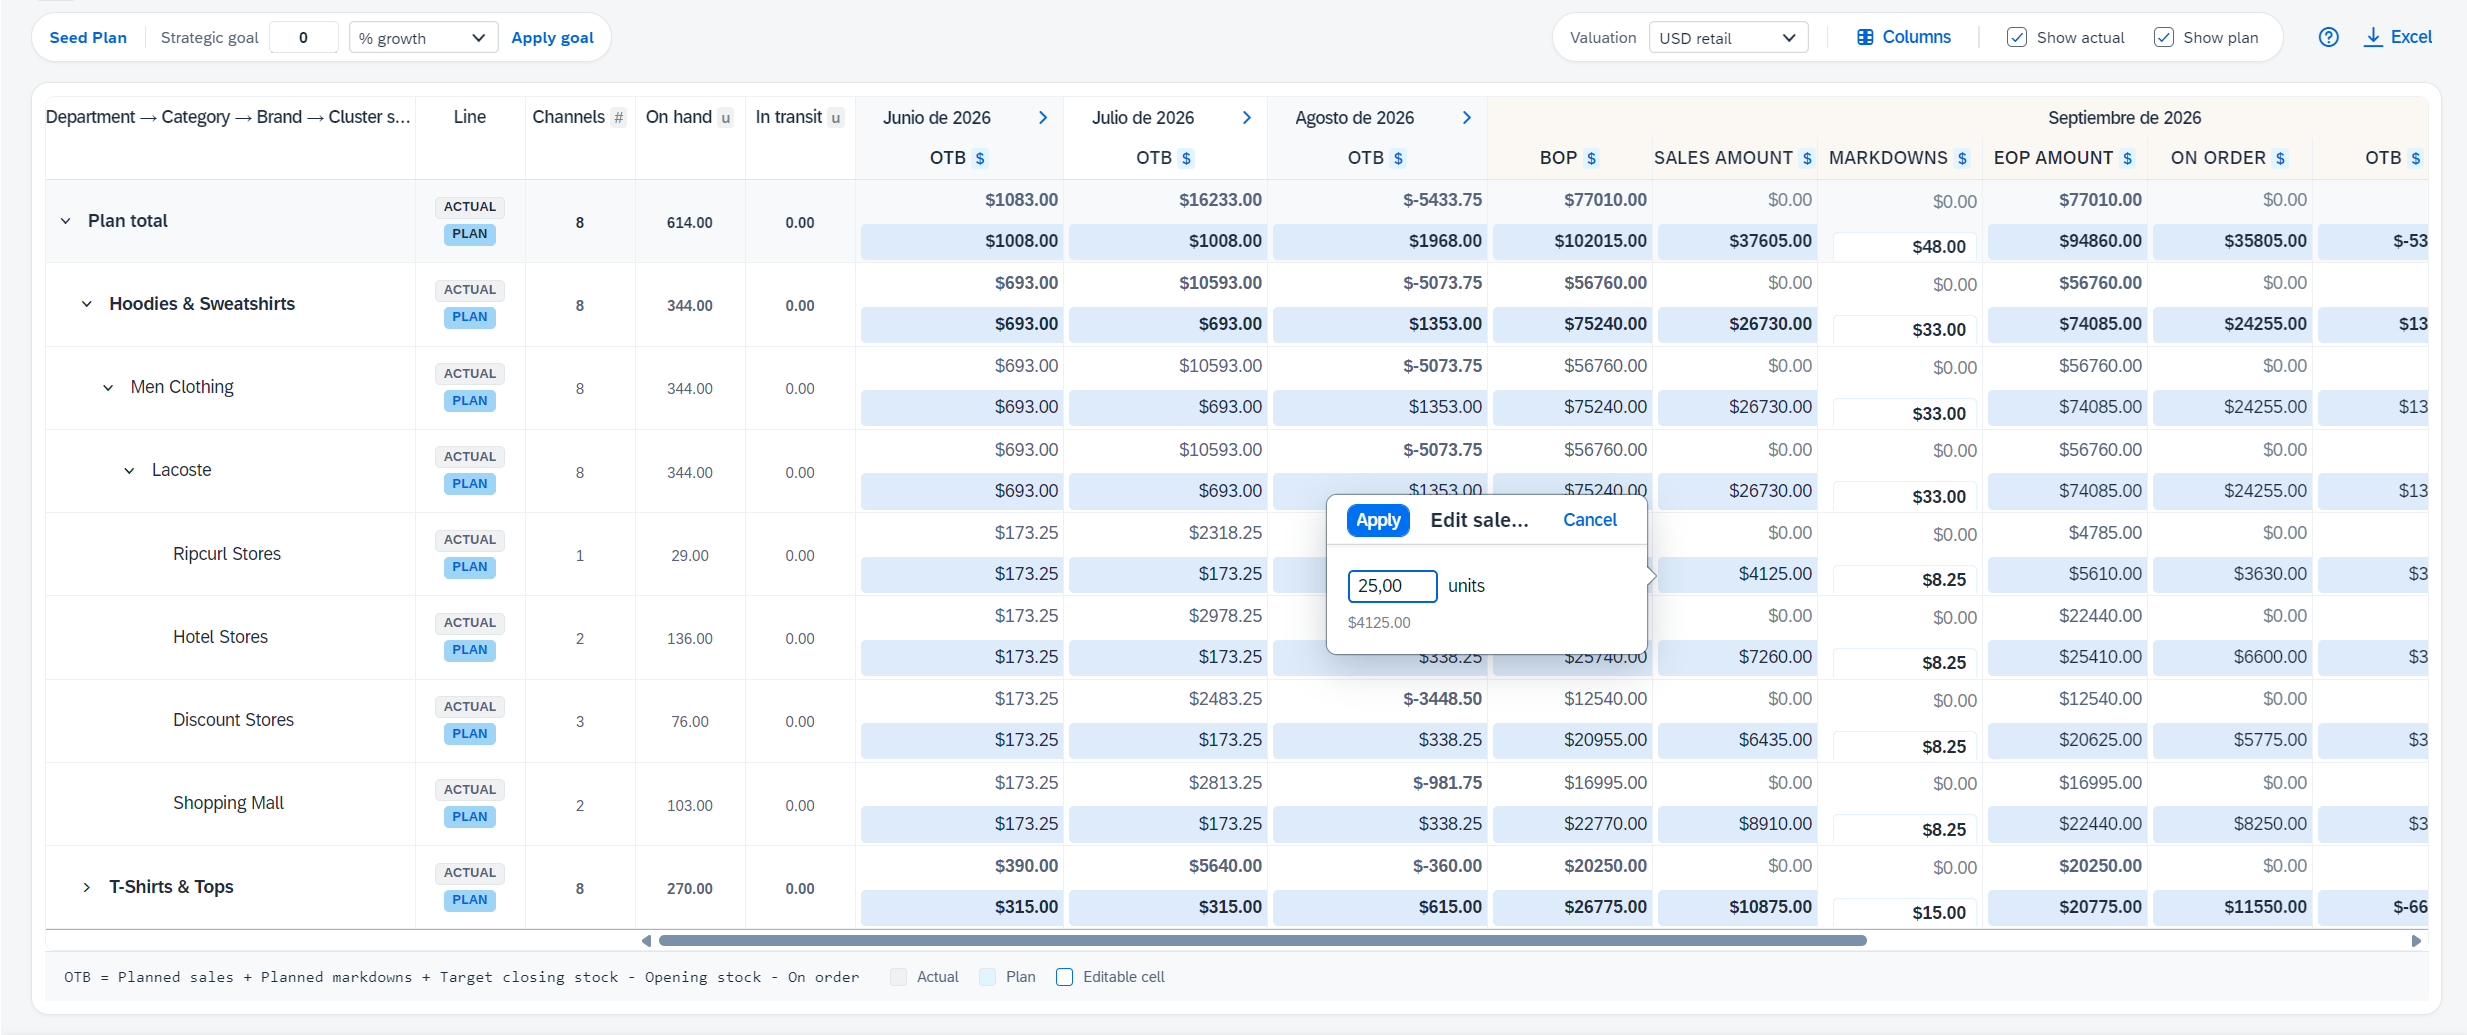2467x1035 pixels.
Task: Expand the Julio de 2026 month columns
Action: 1247,118
